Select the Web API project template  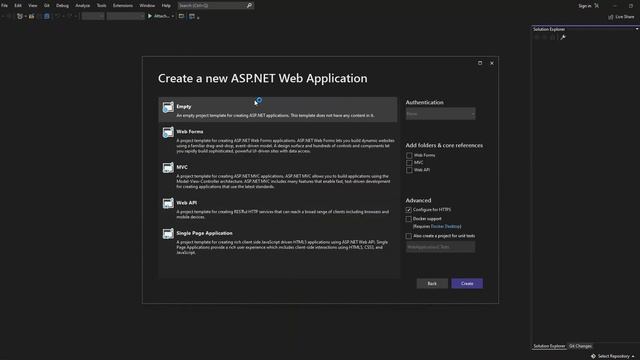pyautogui.click(x=278, y=209)
